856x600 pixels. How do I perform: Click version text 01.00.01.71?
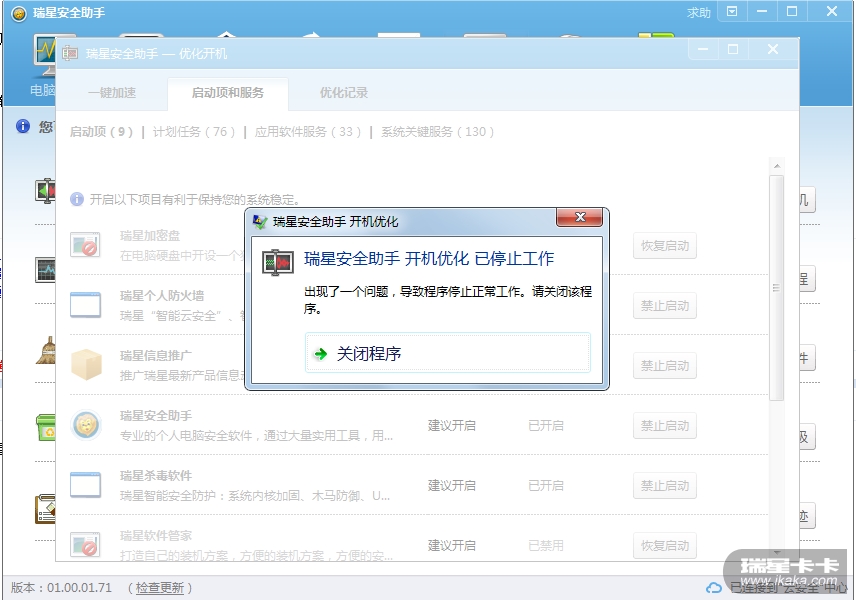79,587
